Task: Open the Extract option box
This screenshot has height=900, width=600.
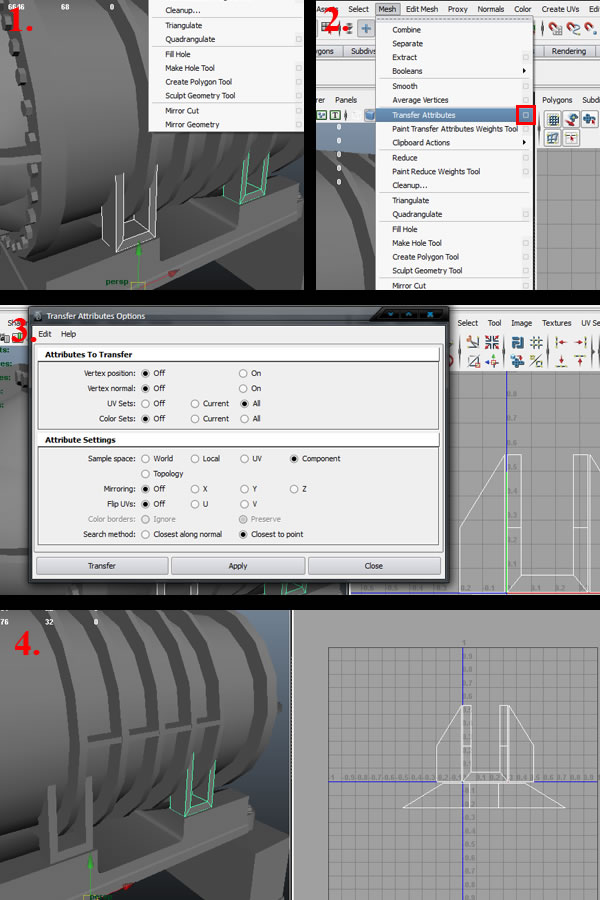Action: click(525, 57)
